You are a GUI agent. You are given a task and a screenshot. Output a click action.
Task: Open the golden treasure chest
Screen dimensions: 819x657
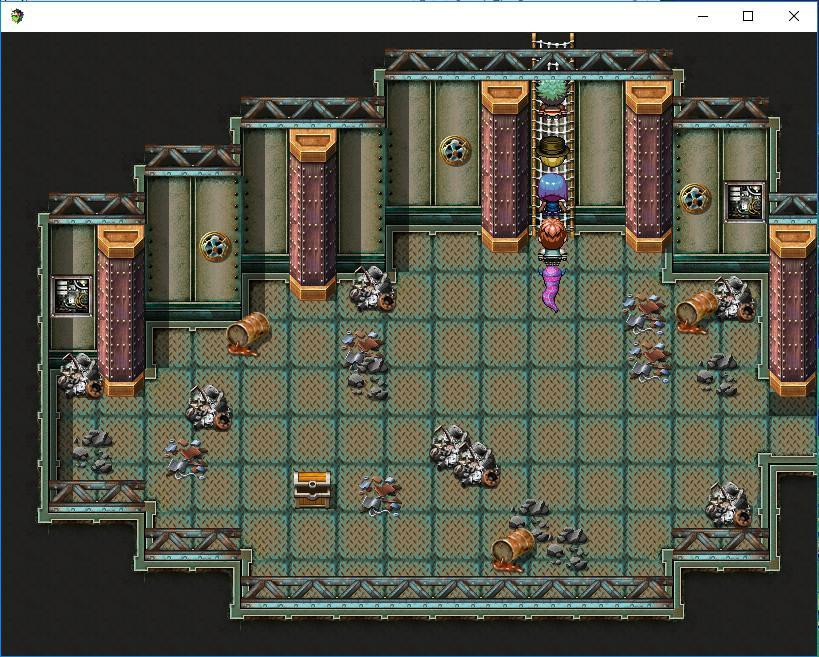312,489
